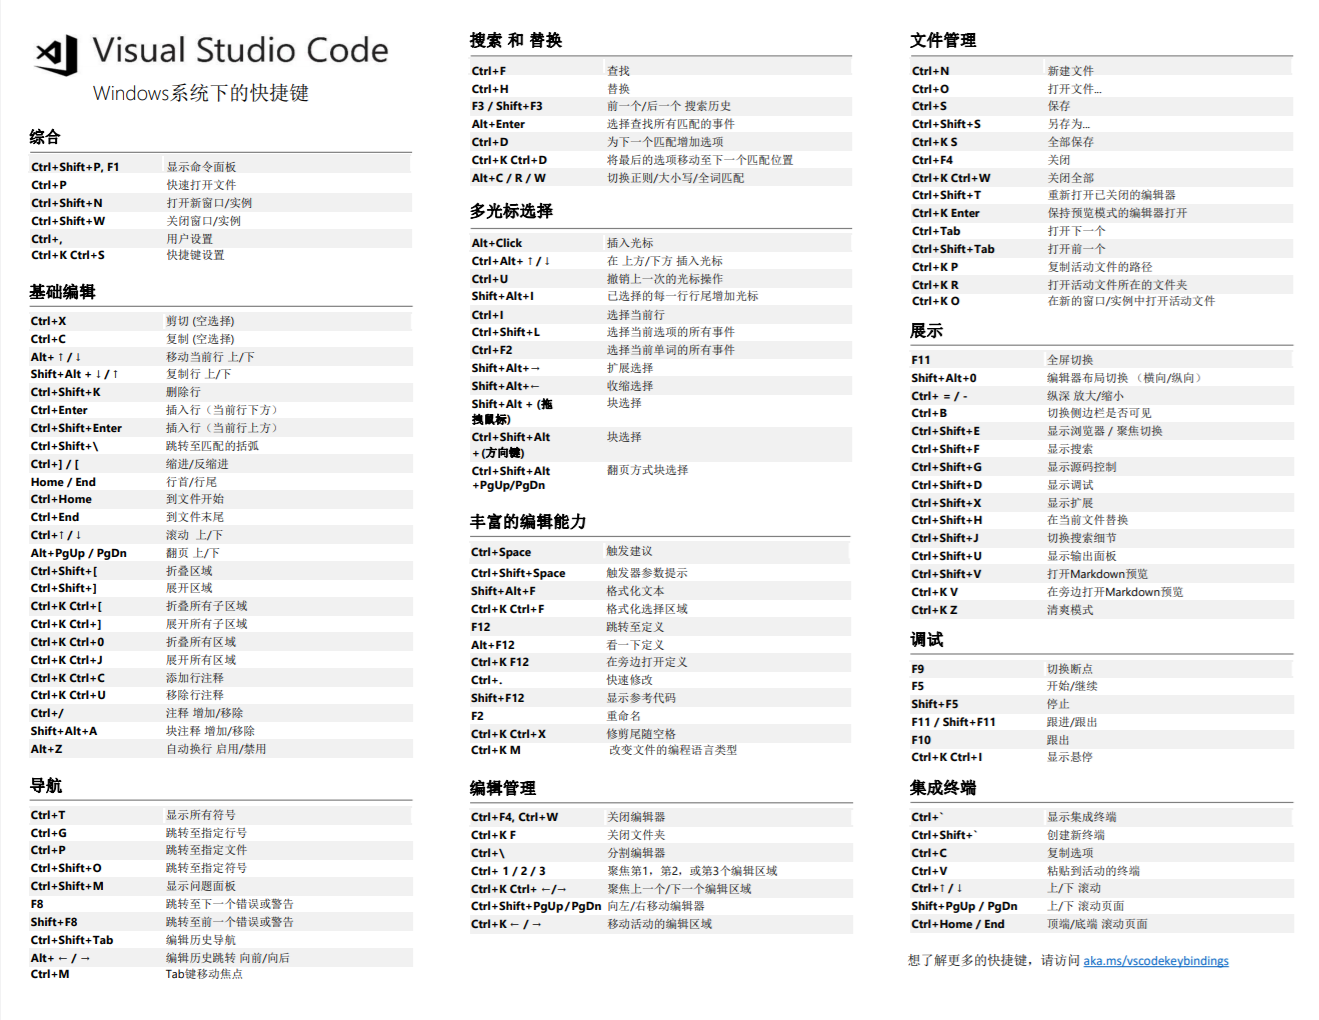Click the '导航' section heading
1319x1020 pixels.
point(45,786)
